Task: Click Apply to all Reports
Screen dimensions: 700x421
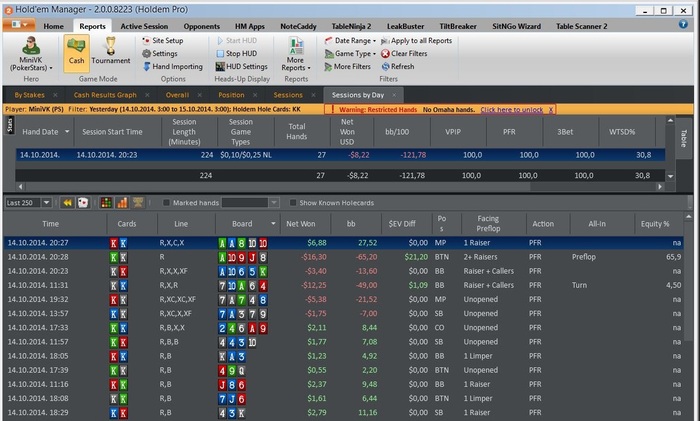Action: 416,41
